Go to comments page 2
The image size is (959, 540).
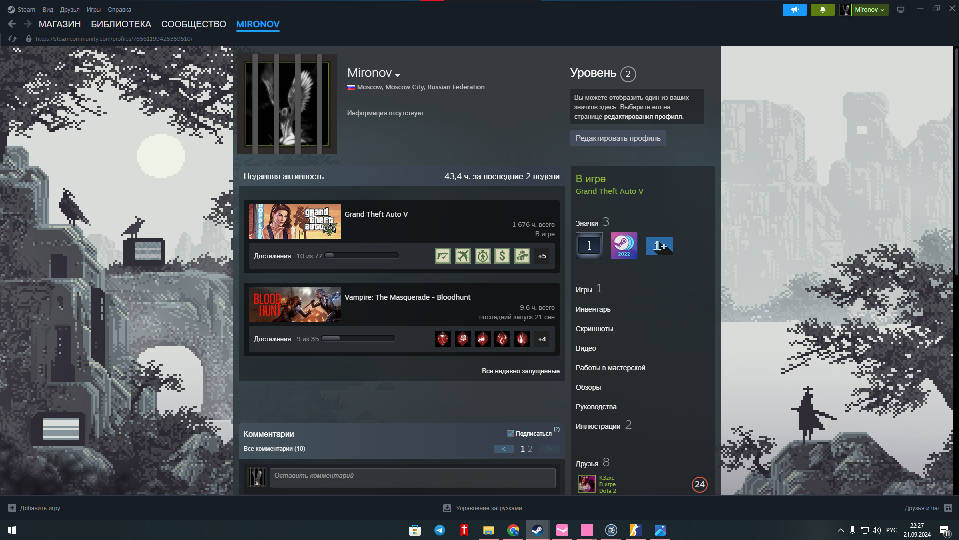point(530,449)
